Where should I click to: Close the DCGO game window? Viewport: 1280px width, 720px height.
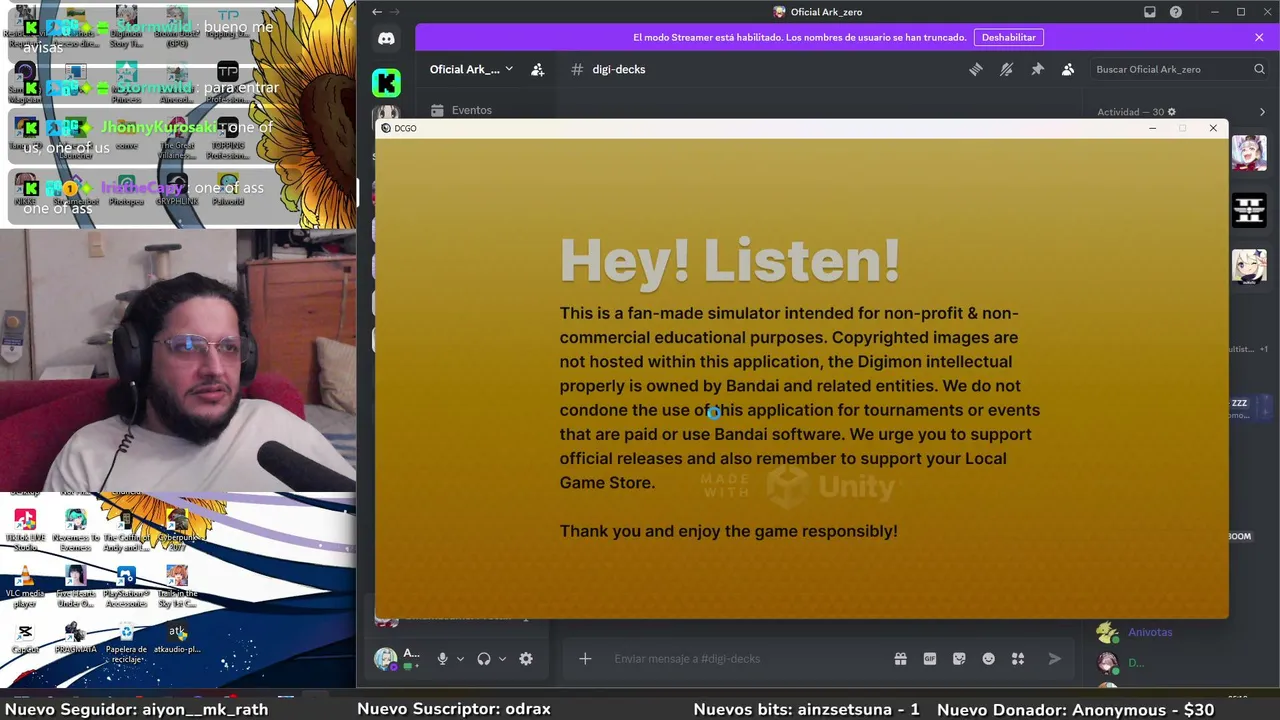point(1213,128)
